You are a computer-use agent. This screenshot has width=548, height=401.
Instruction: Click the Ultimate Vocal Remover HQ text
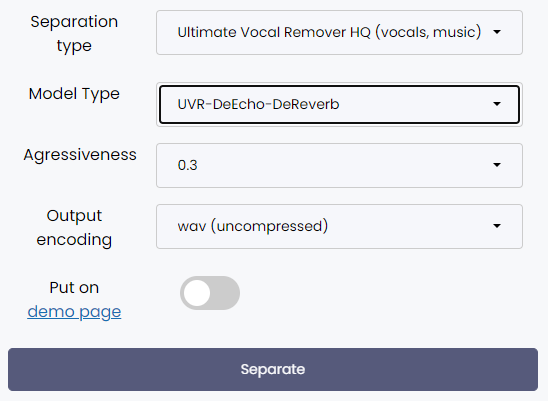[274, 32]
